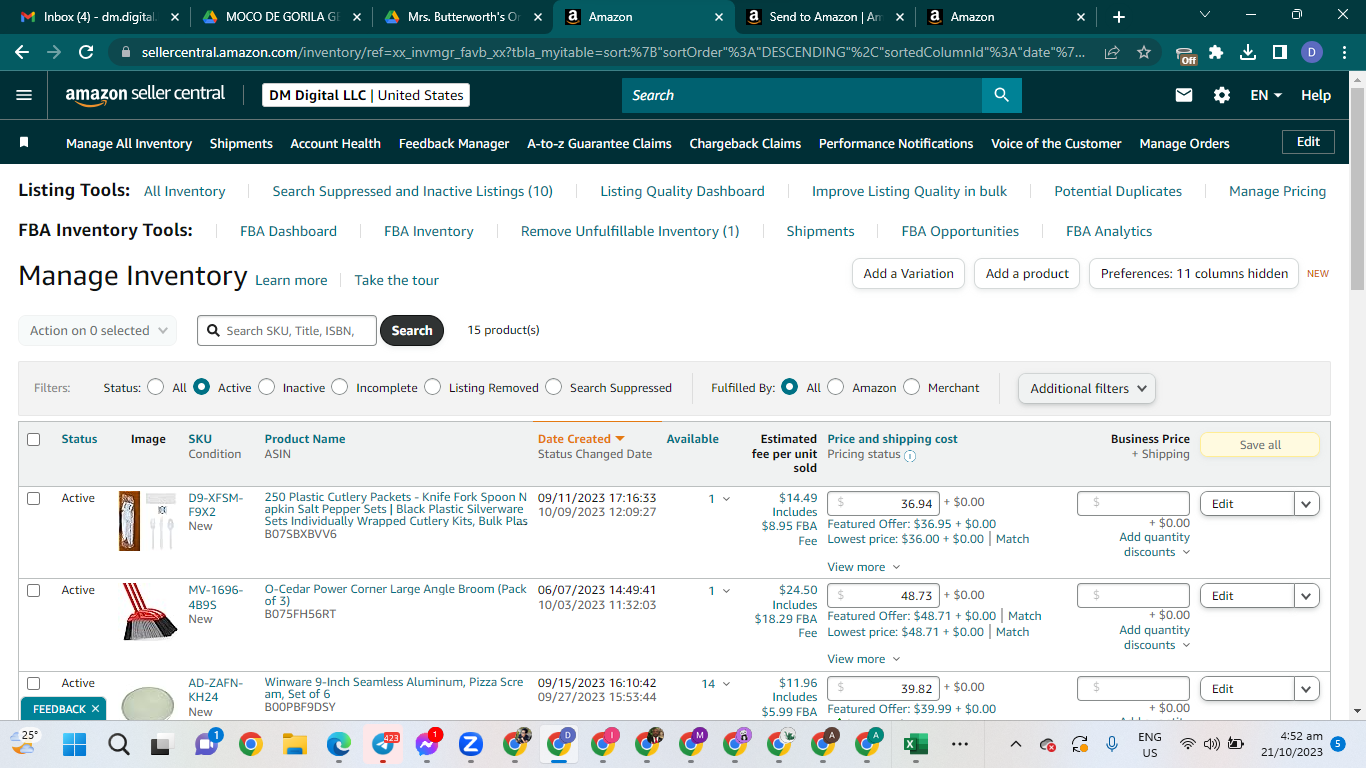Open the FBA Dashboard link
1366x768 pixels.
(x=288, y=231)
